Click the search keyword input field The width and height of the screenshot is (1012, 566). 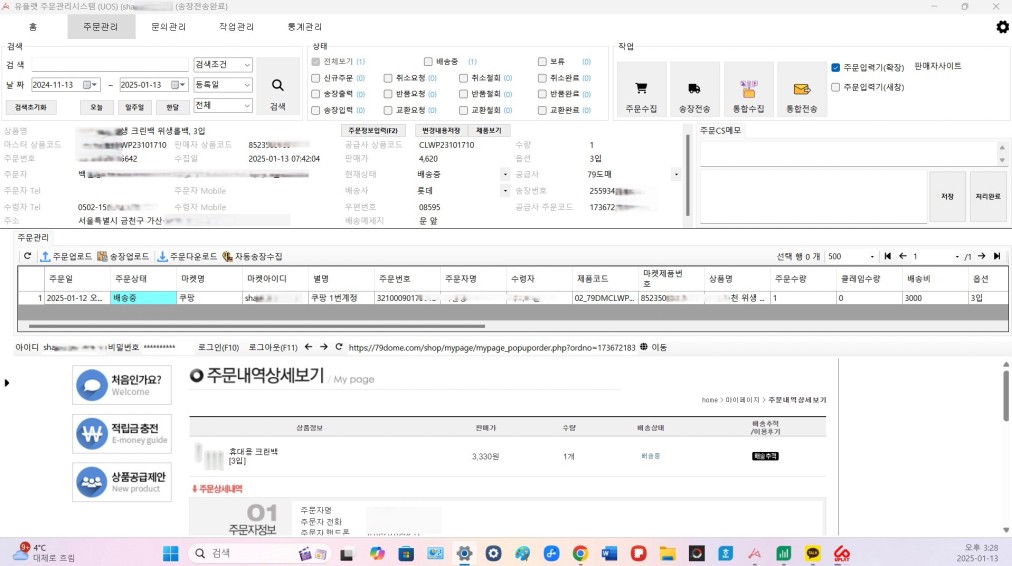point(109,65)
